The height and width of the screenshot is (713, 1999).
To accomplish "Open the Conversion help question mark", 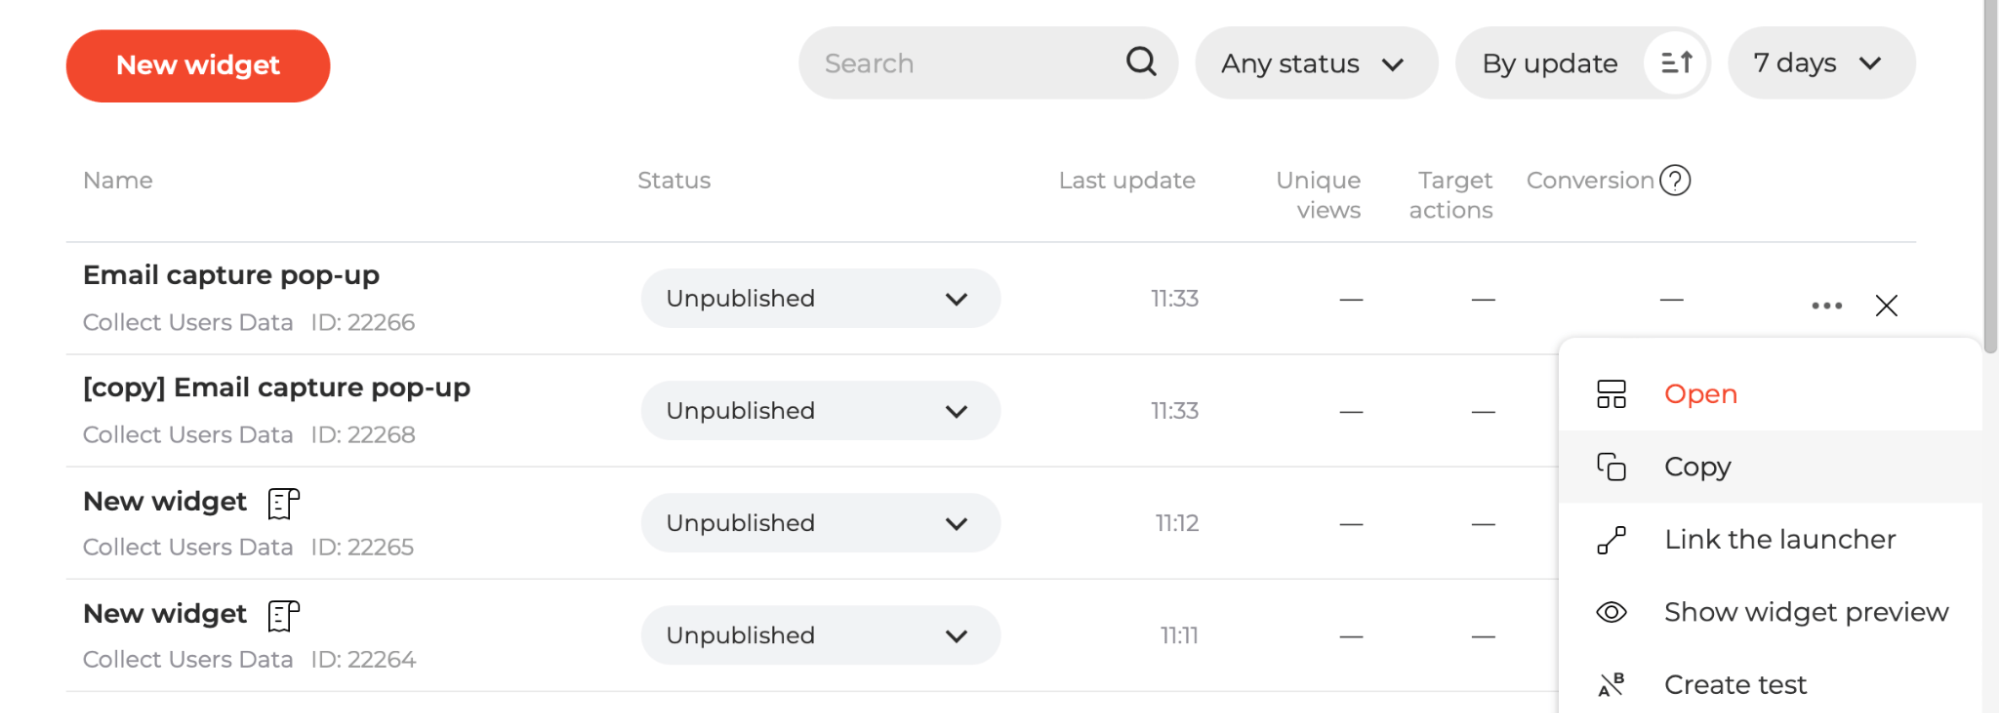I will pyautogui.click(x=1675, y=180).
